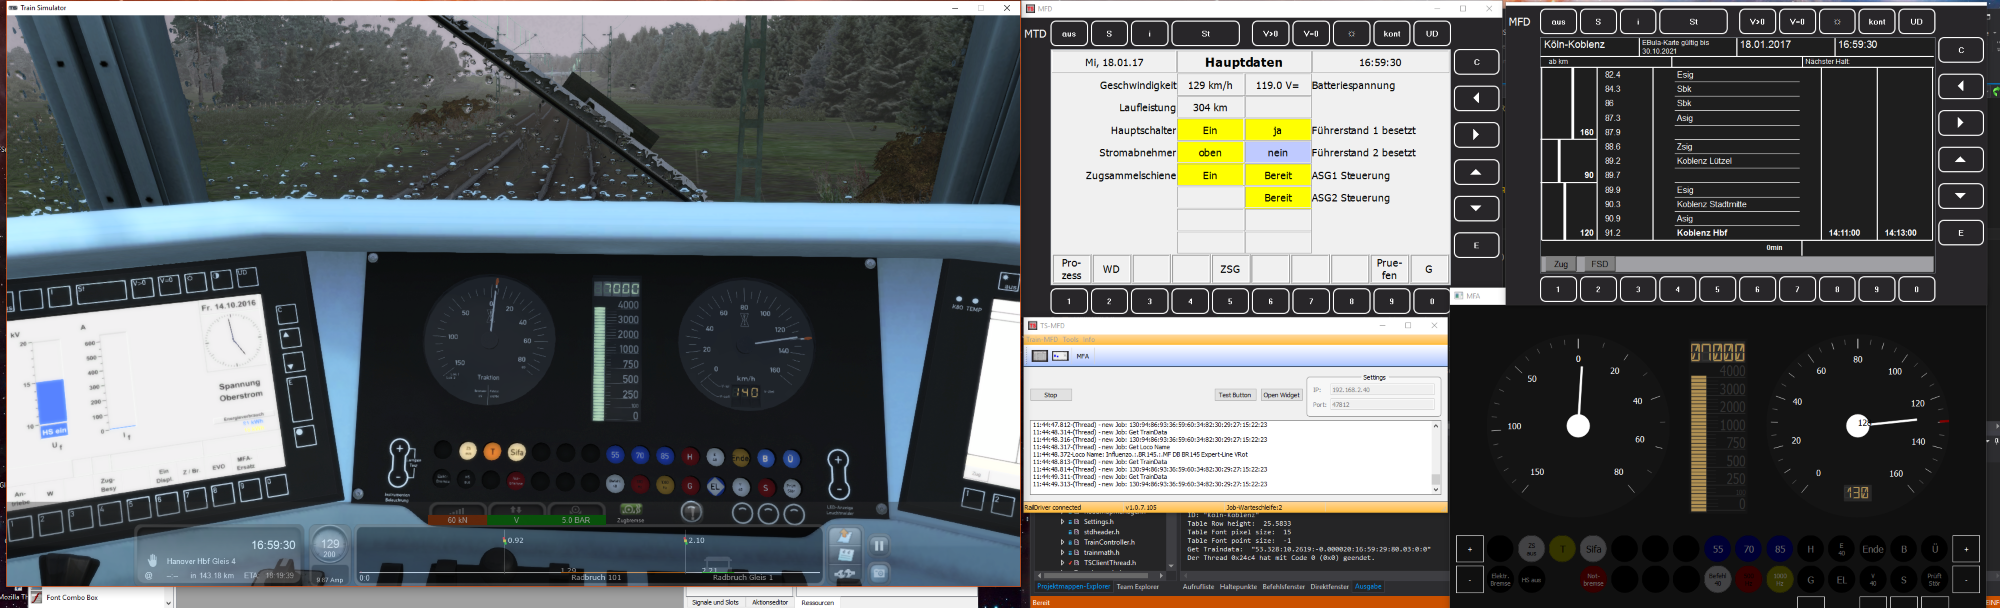Click the camera screenshot icon in simulator HUD
Screen dimensions: 2000x608
pos(879,573)
